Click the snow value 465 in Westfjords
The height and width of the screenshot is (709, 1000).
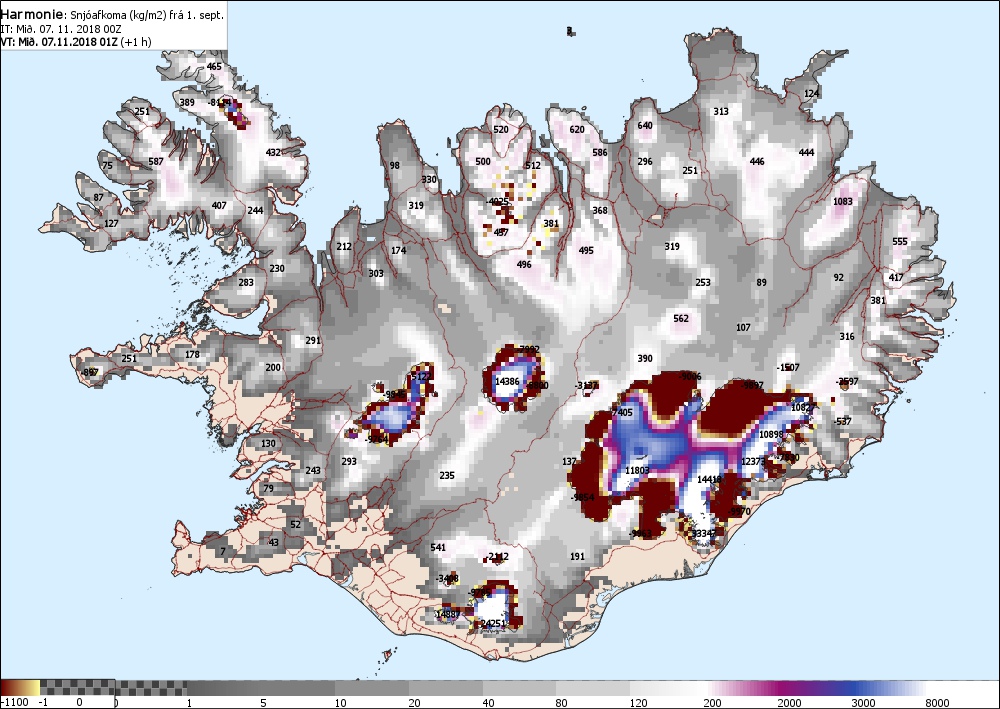[x=214, y=66]
